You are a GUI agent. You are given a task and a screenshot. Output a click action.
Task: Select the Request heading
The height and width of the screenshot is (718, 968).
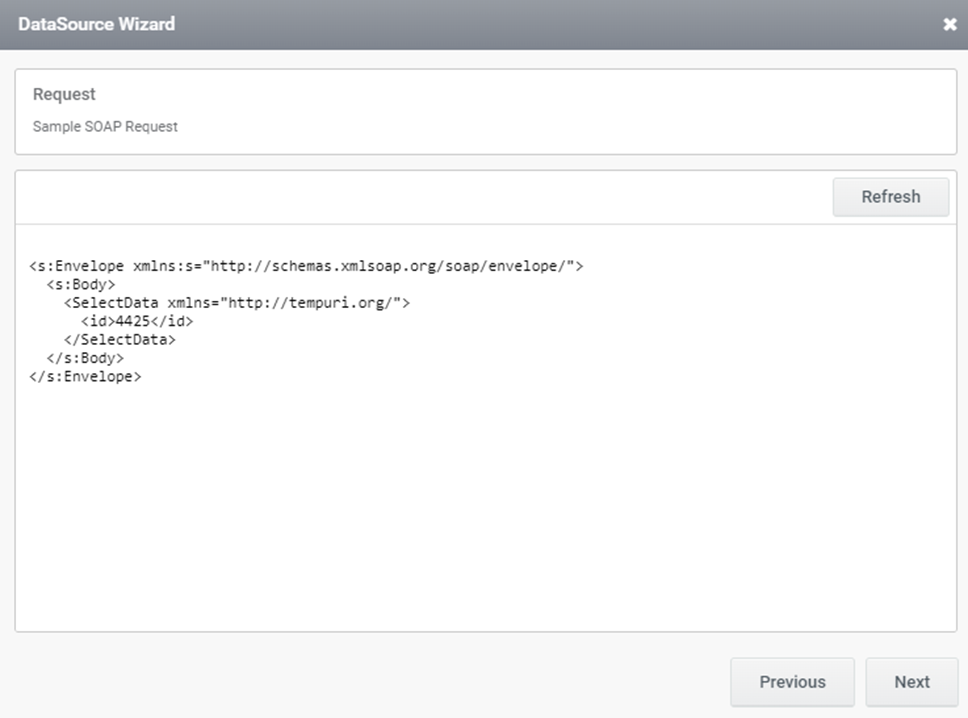click(x=64, y=94)
